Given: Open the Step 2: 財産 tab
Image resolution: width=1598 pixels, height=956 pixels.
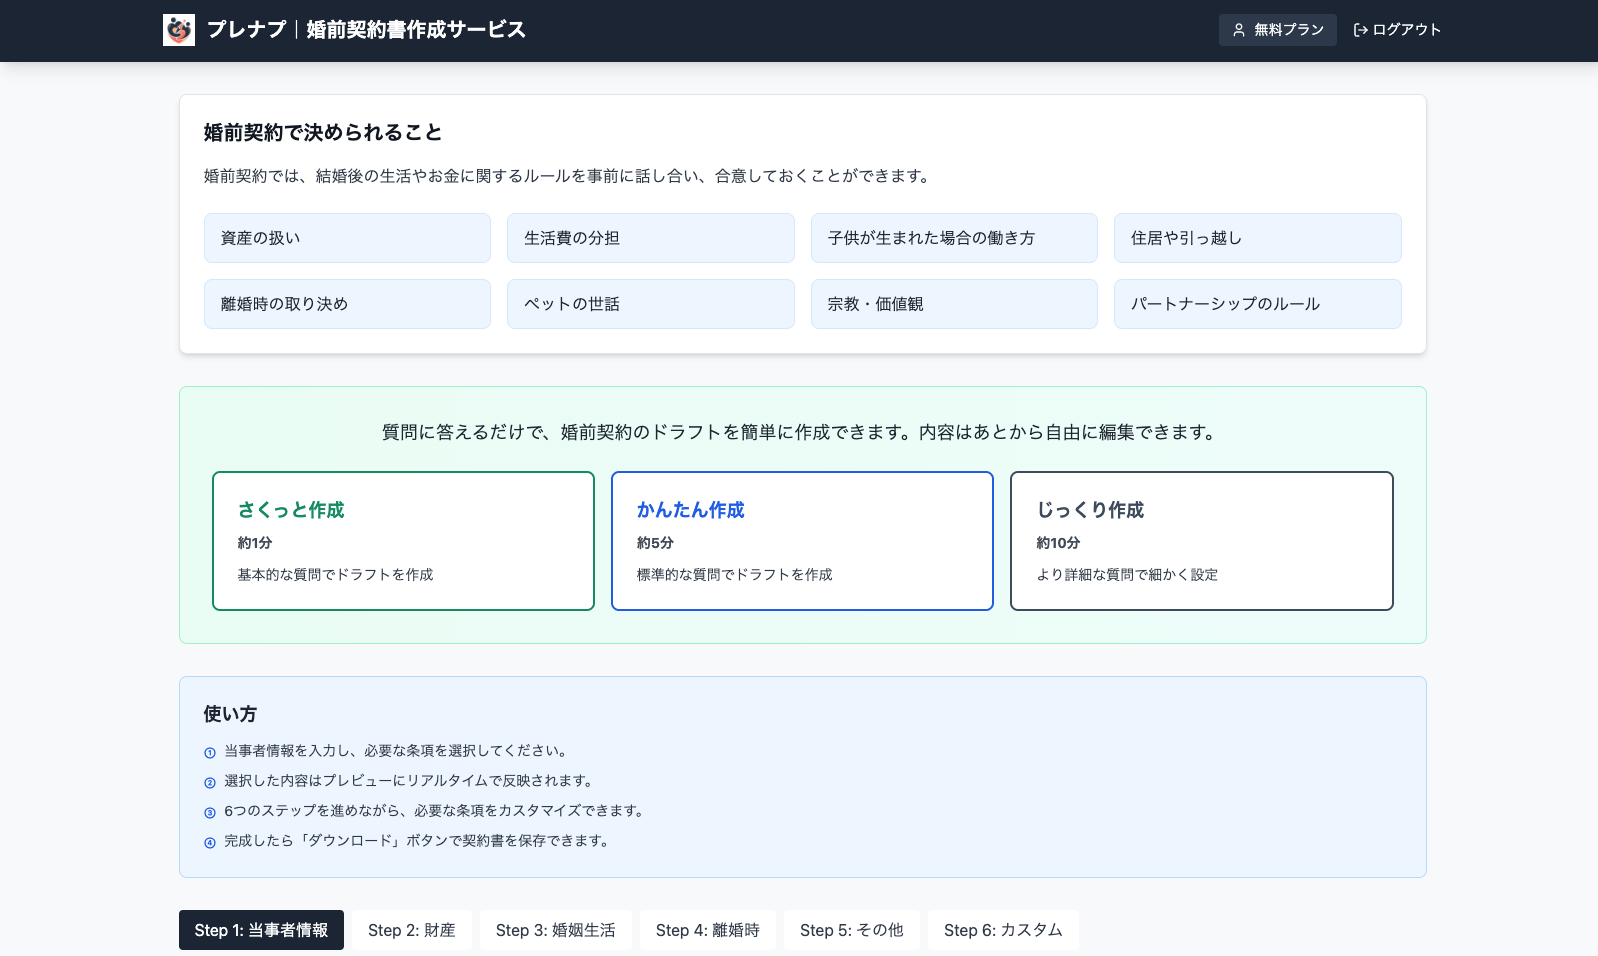Looking at the screenshot, I should (411, 930).
